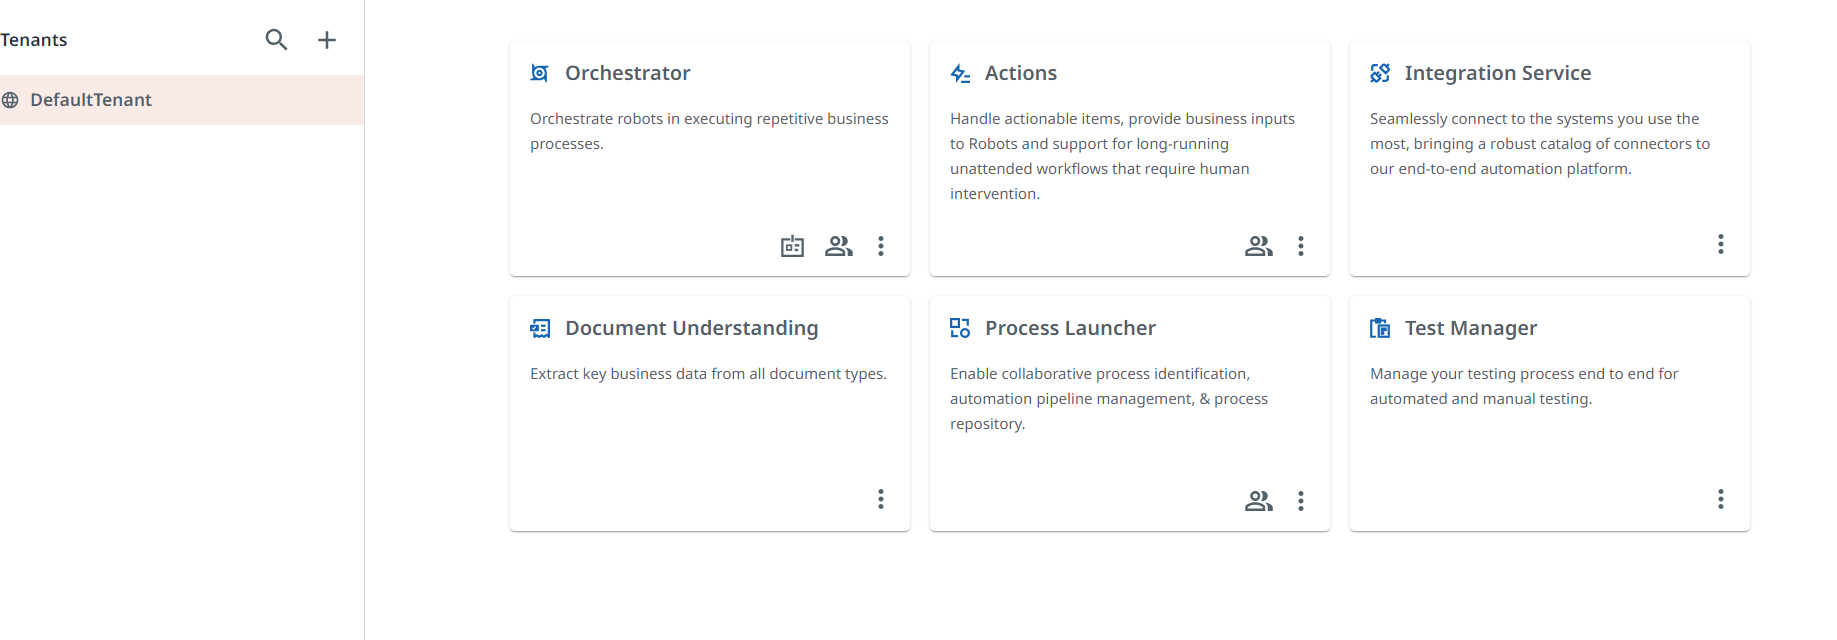Click Test Manager description about testing process
Viewport: 1837px width, 640px height.
coord(1524,386)
